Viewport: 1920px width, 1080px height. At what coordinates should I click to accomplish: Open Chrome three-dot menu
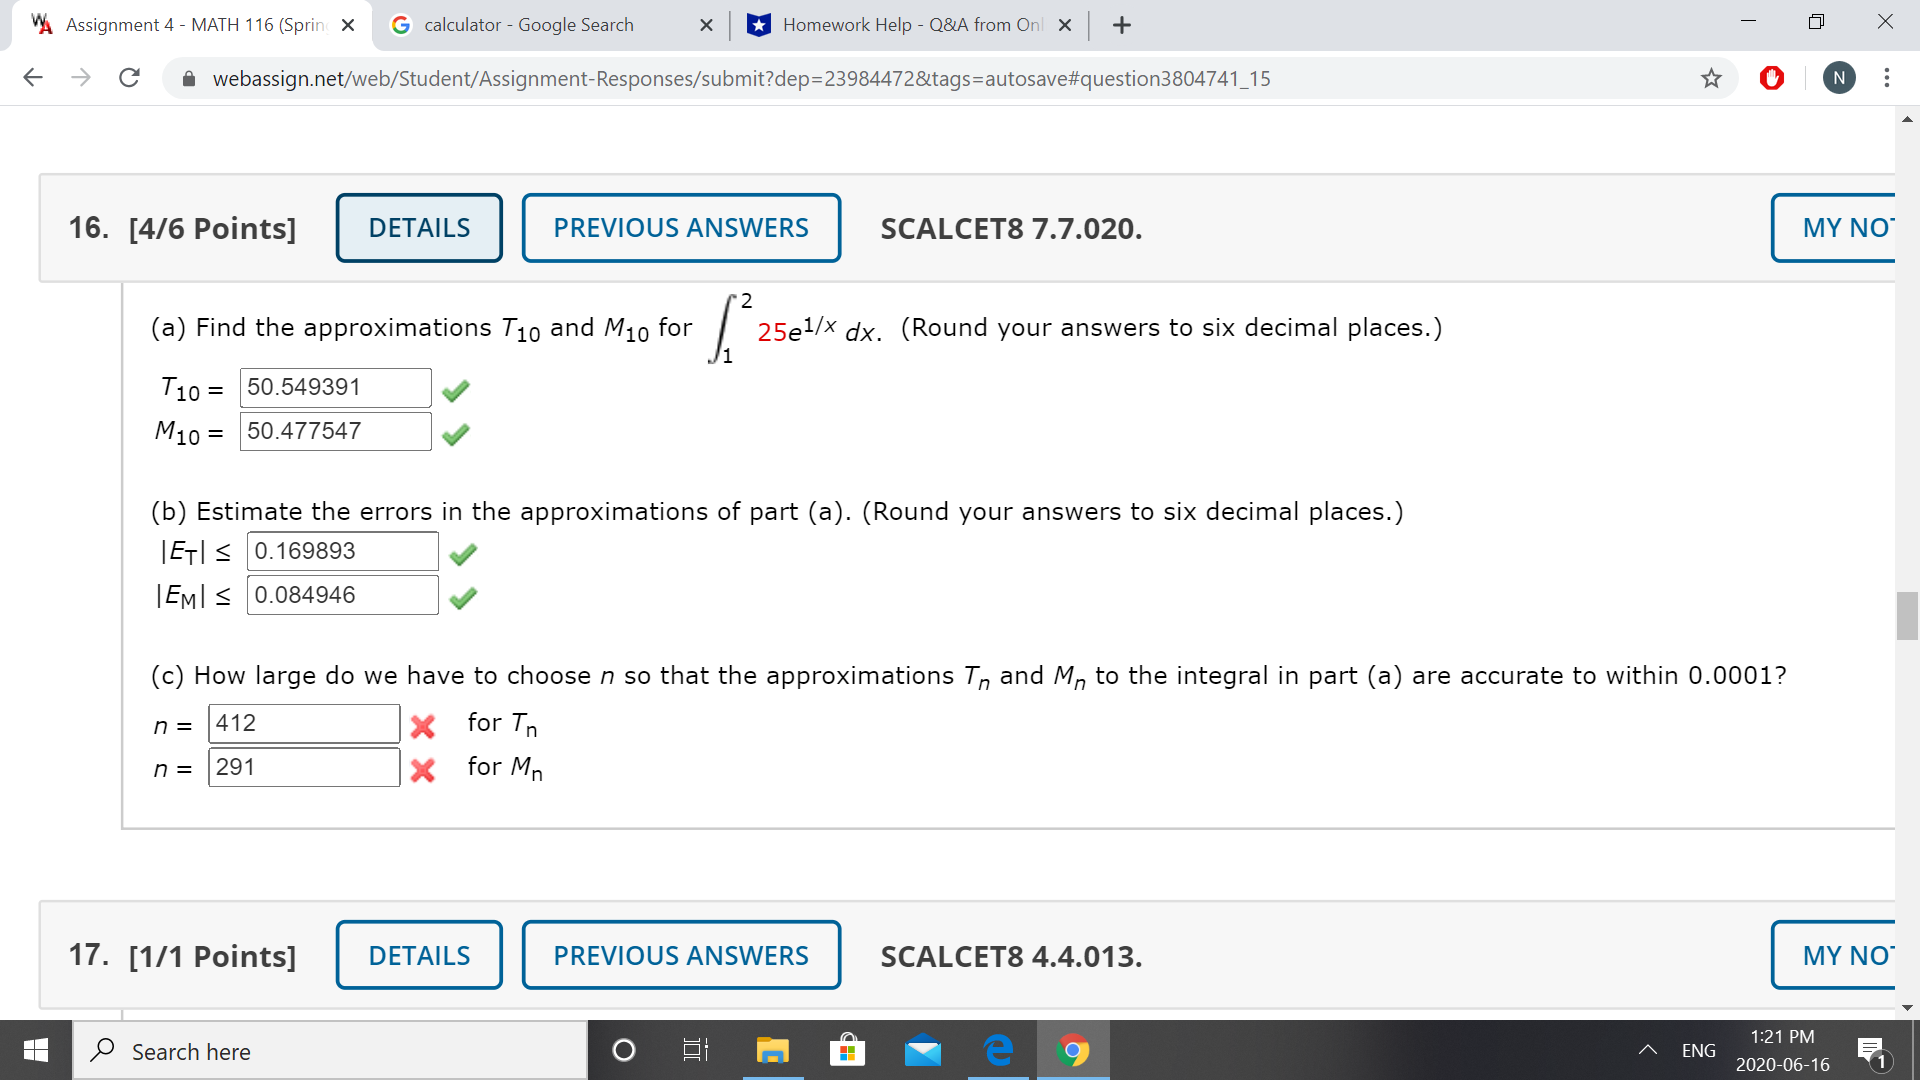pos(1887,78)
